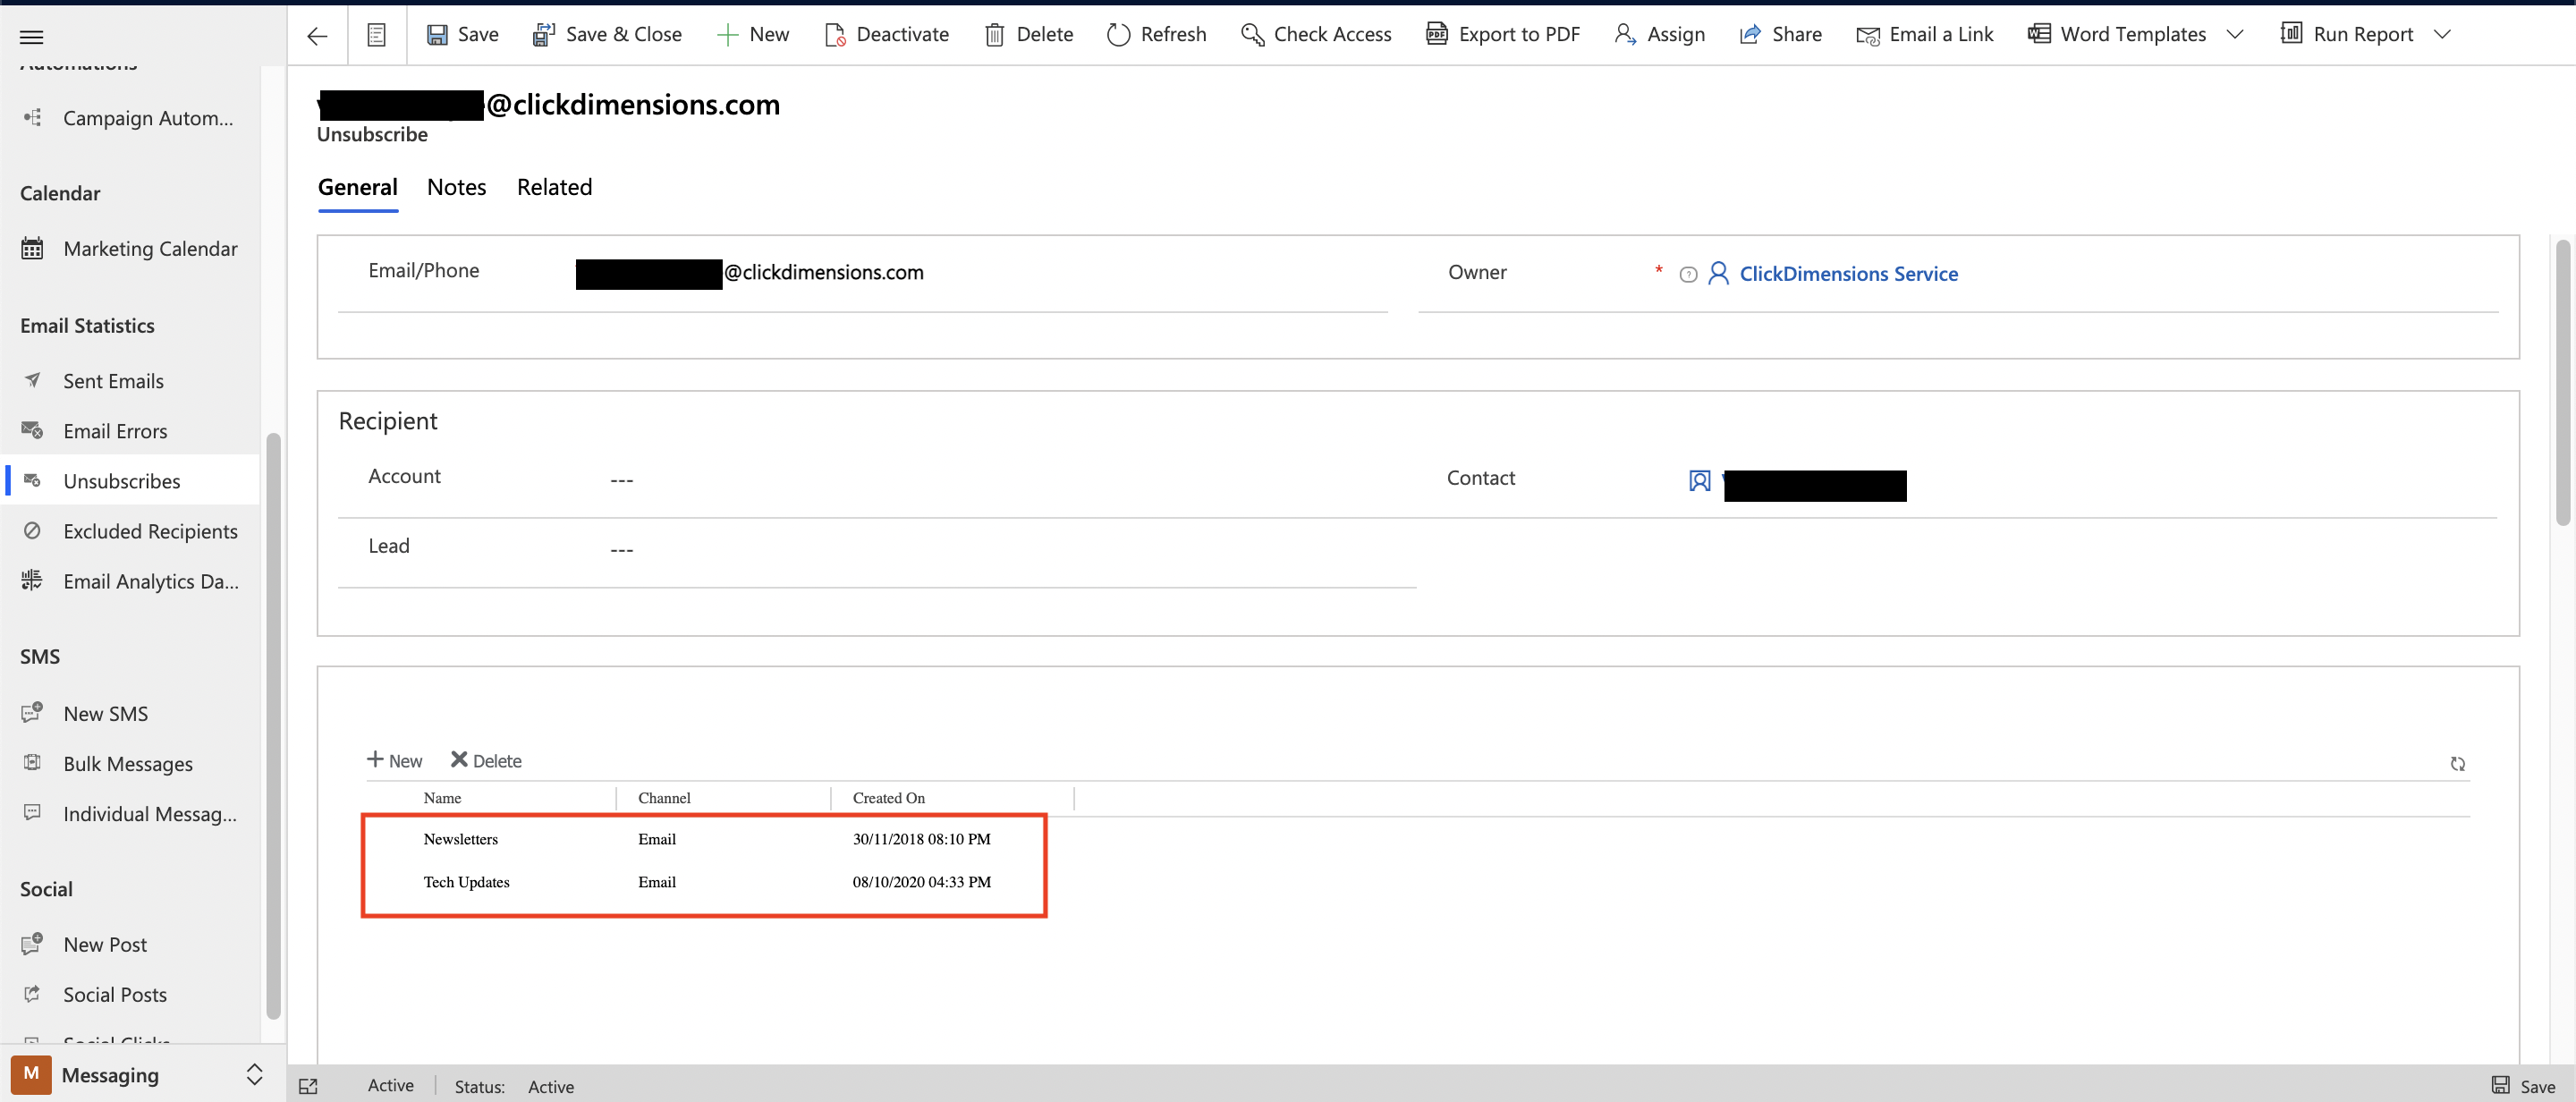Click the 30/11/2018 08:10 PM date cell
This screenshot has height=1102, width=2576.
point(921,839)
